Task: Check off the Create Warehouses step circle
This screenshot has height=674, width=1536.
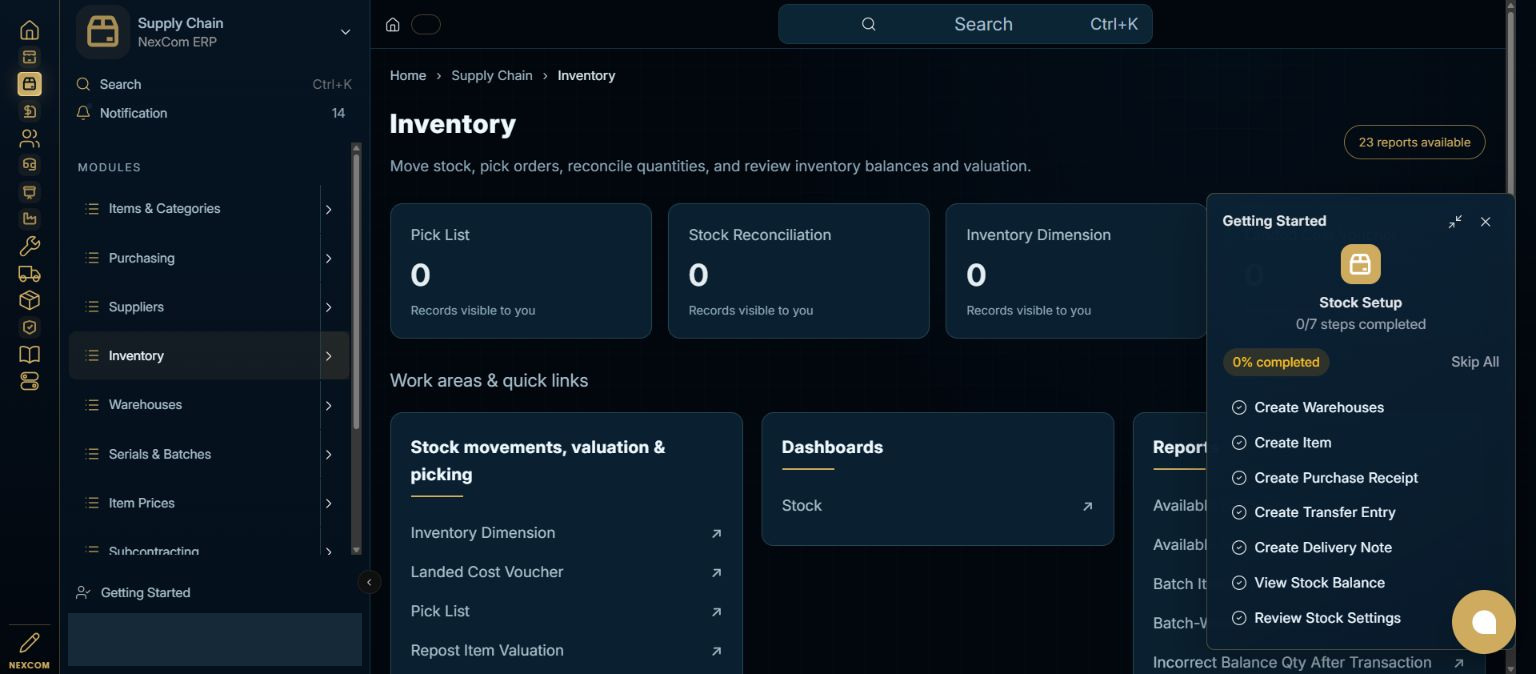Action: click(1239, 408)
